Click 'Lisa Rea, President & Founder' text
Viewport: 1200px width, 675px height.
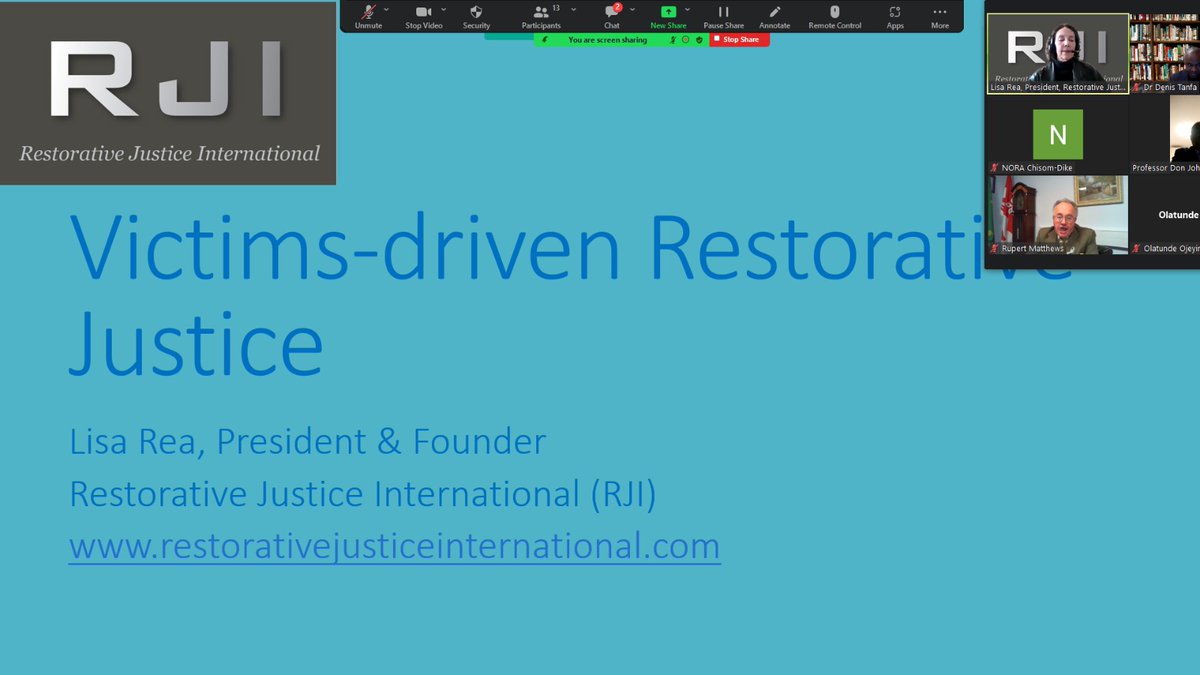[307, 441]
